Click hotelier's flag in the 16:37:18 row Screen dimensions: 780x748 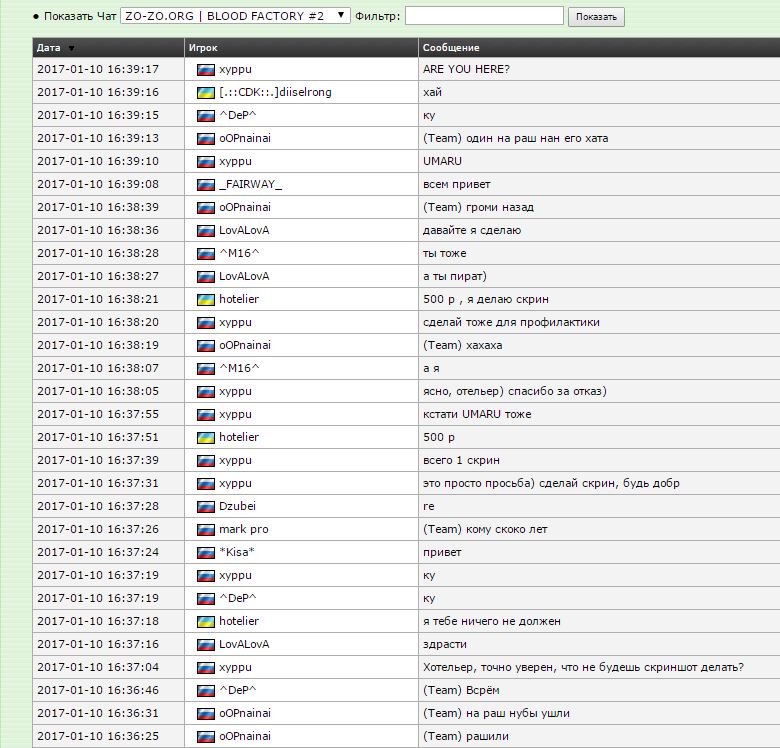click(206, 621)
